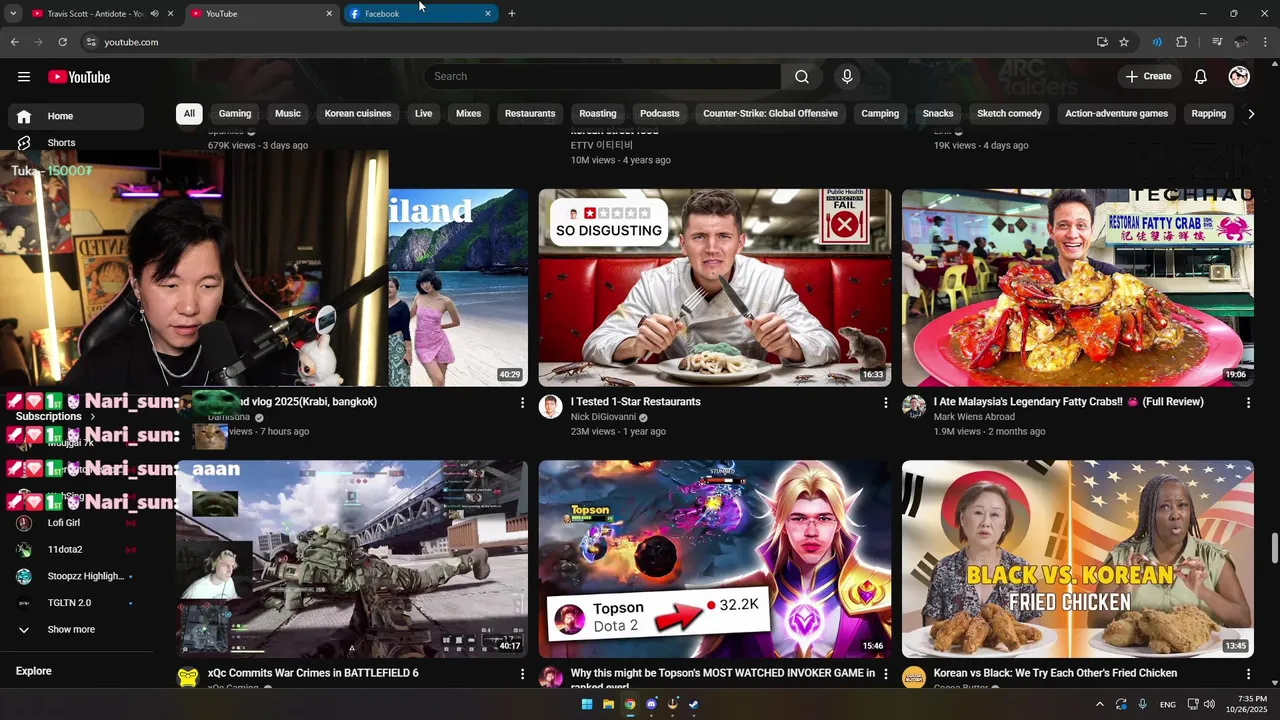1280x720 pixels.
Task: Select the Podcasts filter chip
Action: [660, 114]
